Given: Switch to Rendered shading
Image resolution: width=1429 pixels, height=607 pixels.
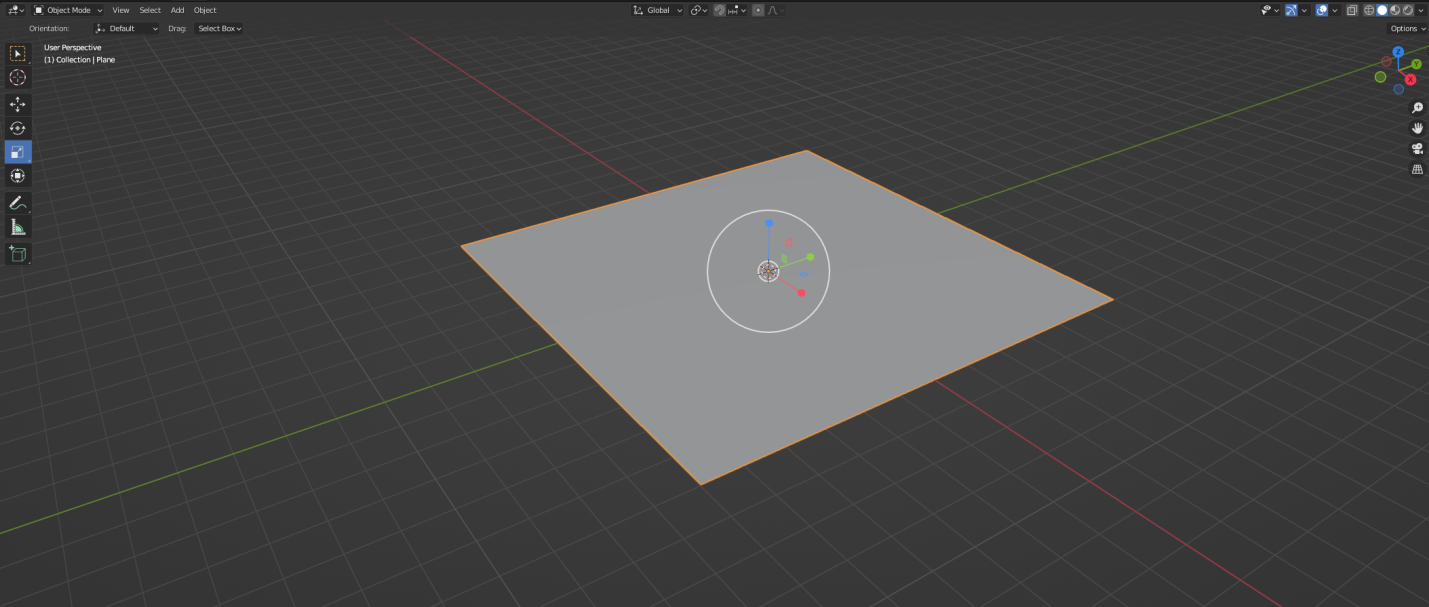Looking at the screenshot, I should pos(1408,10).
